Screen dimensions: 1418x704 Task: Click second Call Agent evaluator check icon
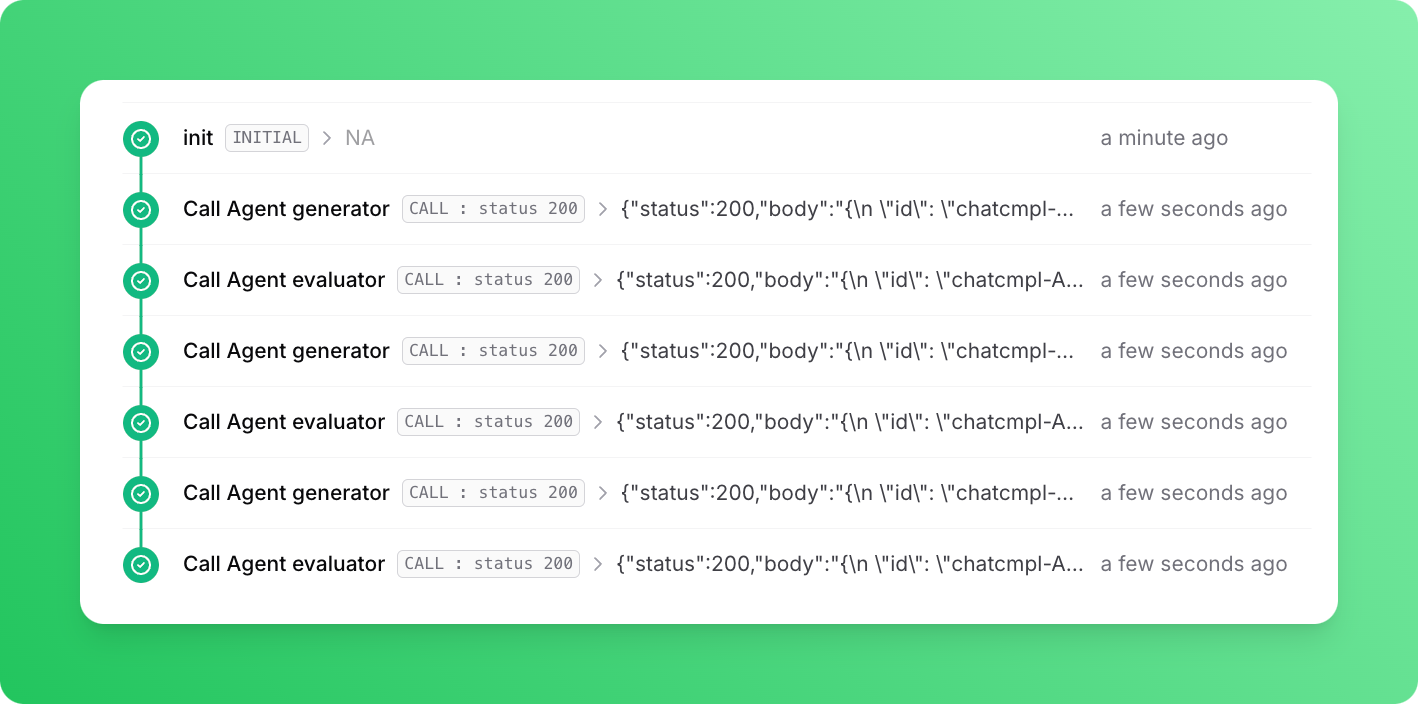click(x=141, y=422)
